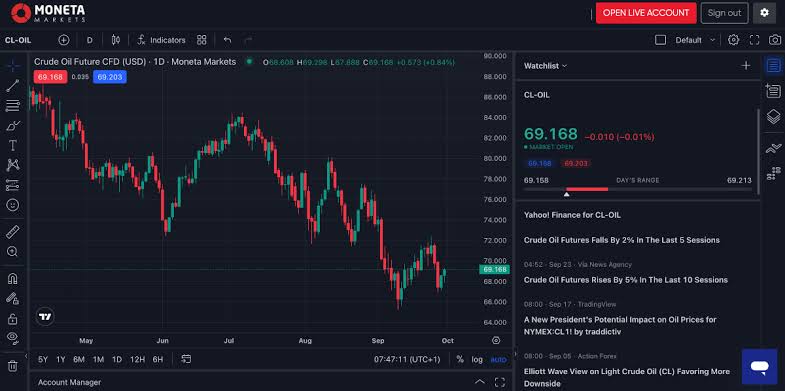785x391 pixels.
Task: Go to Moneta Markets logo home
Action: (x=48, y=13)
